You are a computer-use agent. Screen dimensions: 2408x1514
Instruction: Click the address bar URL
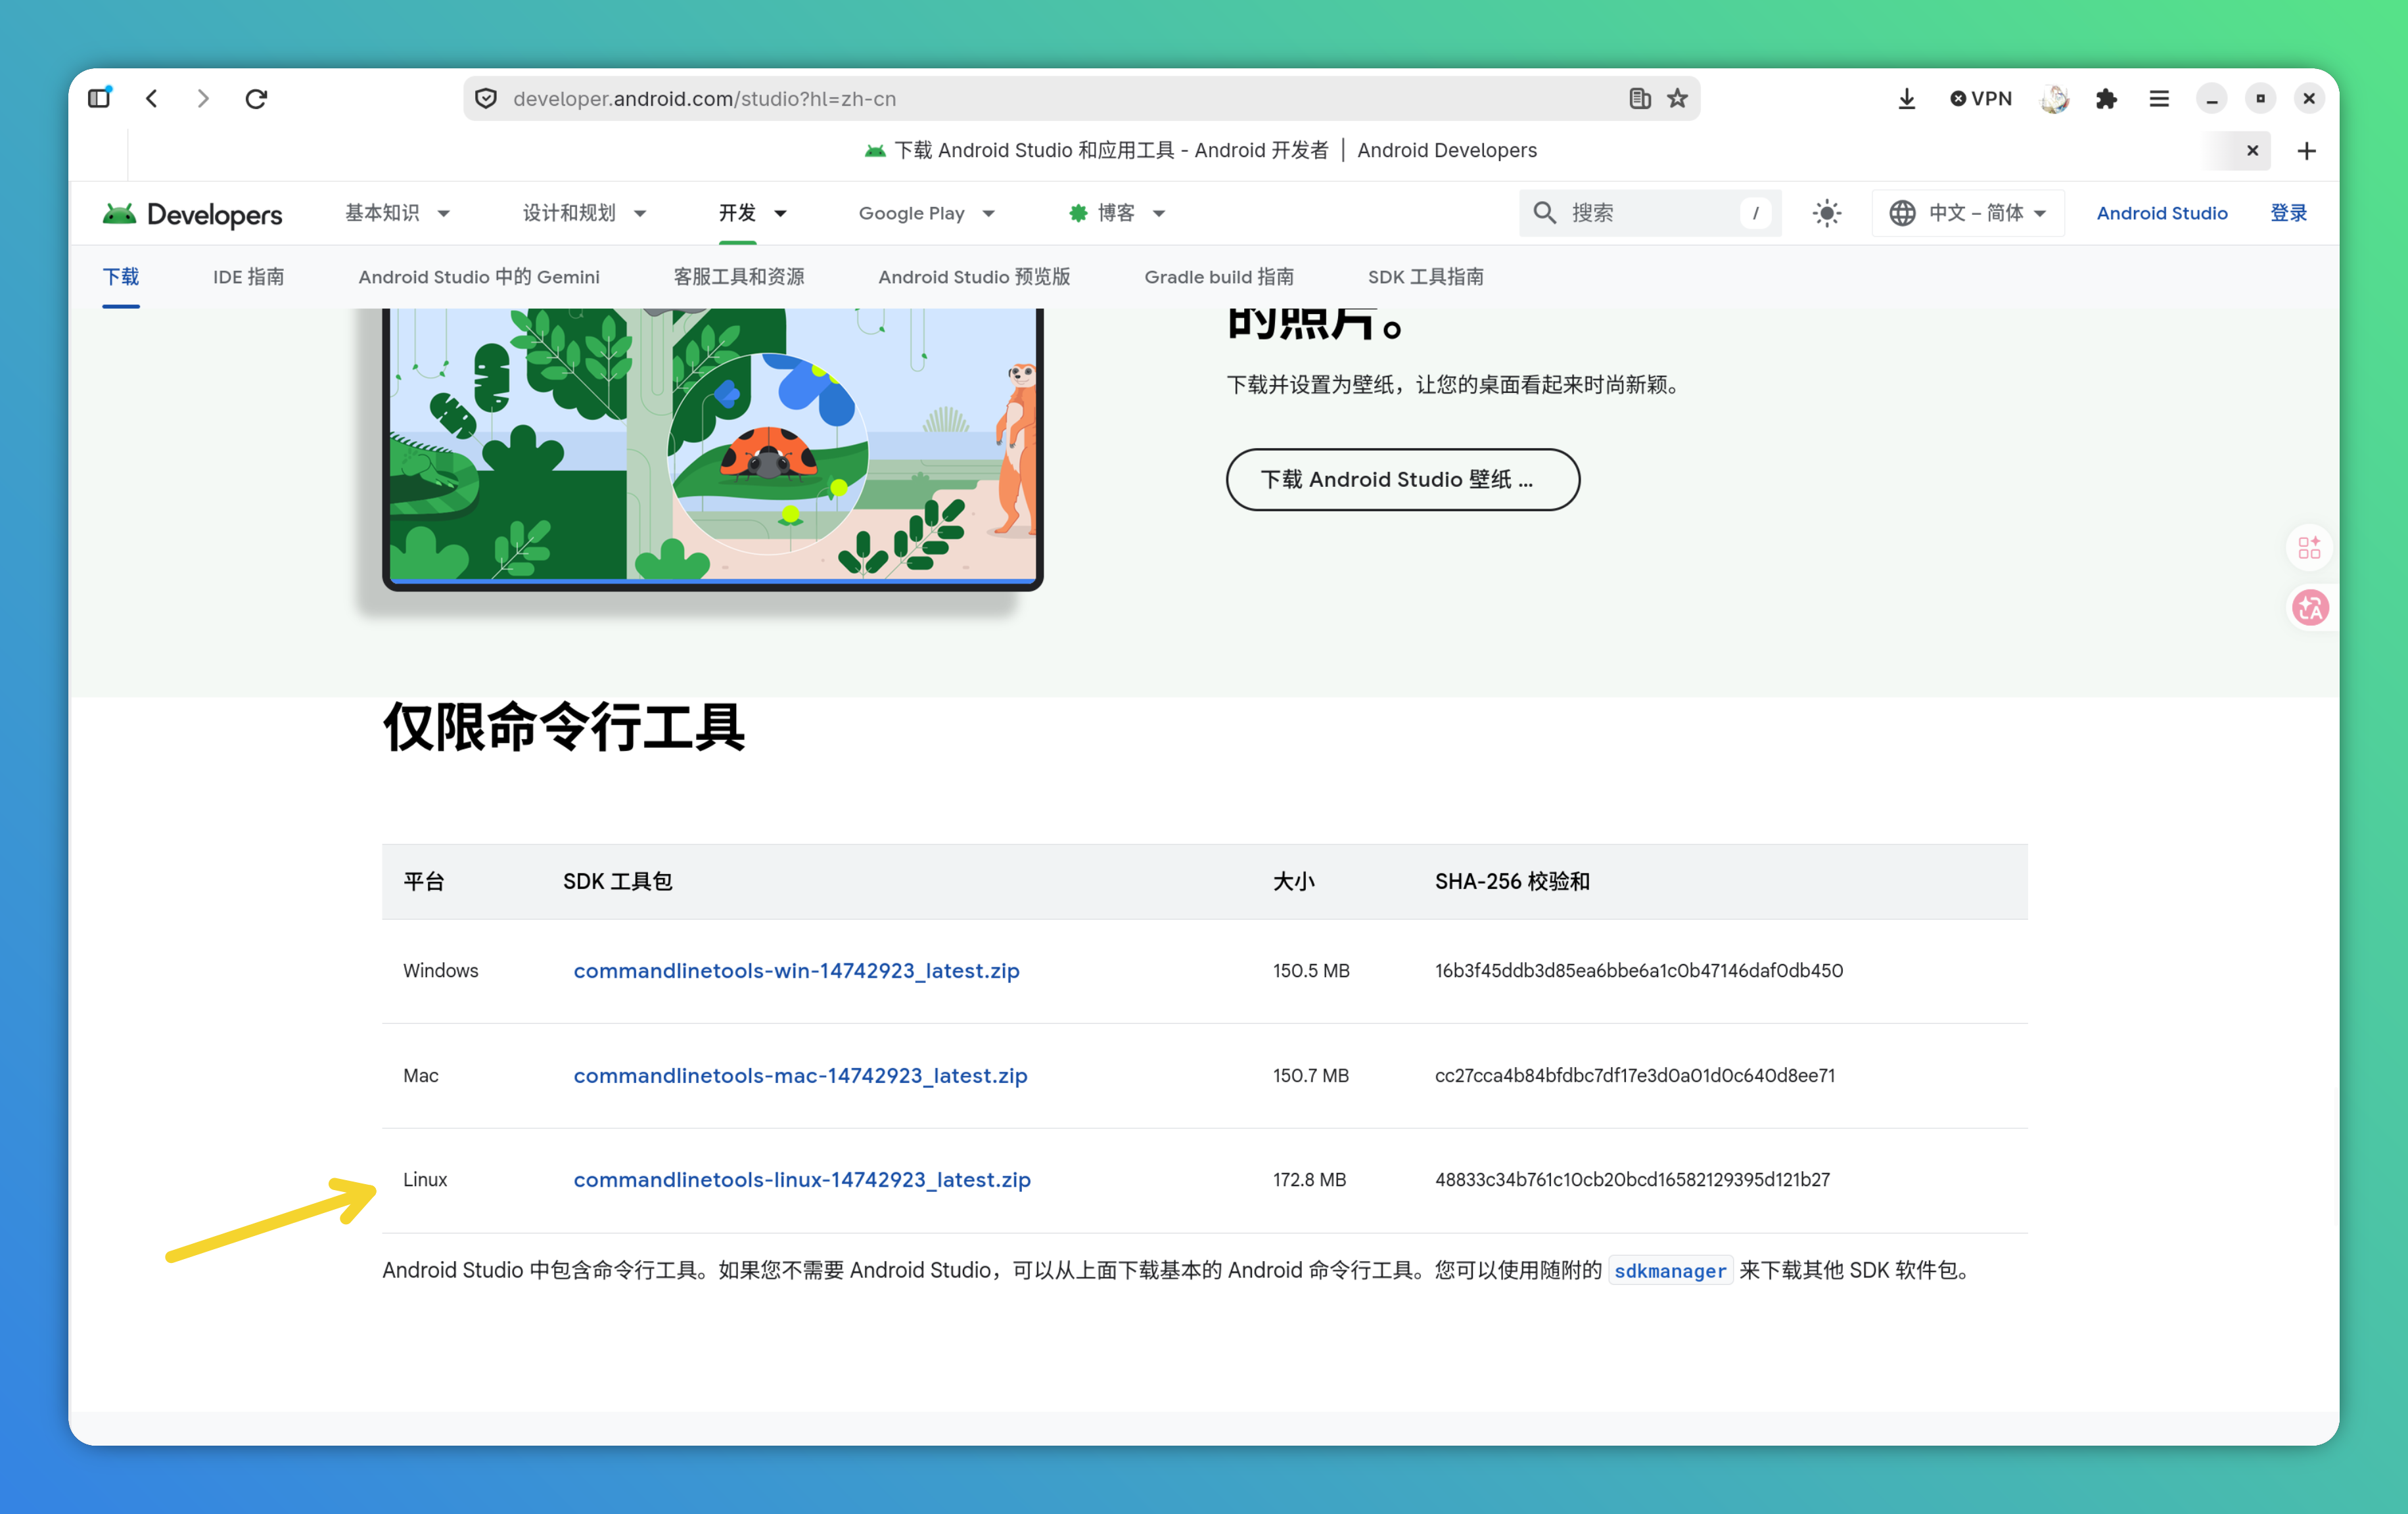click(x=704, y=98)
